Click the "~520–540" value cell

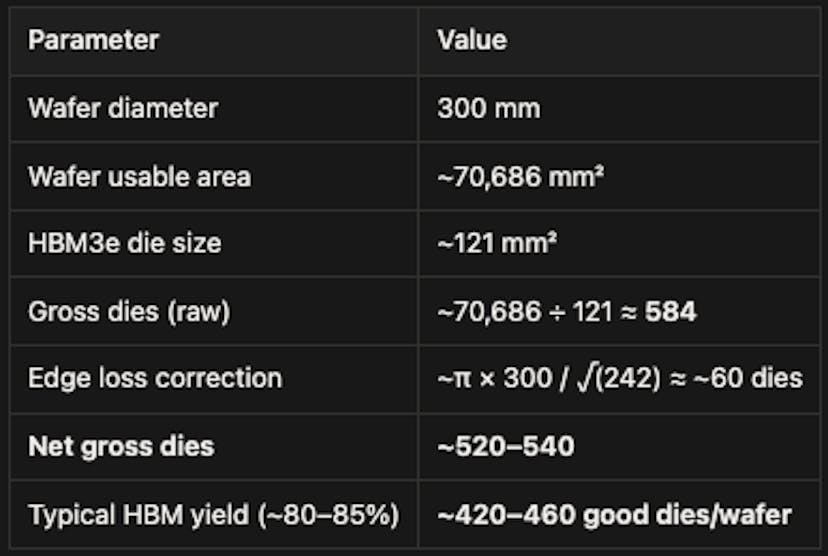(x=505, y=446)
